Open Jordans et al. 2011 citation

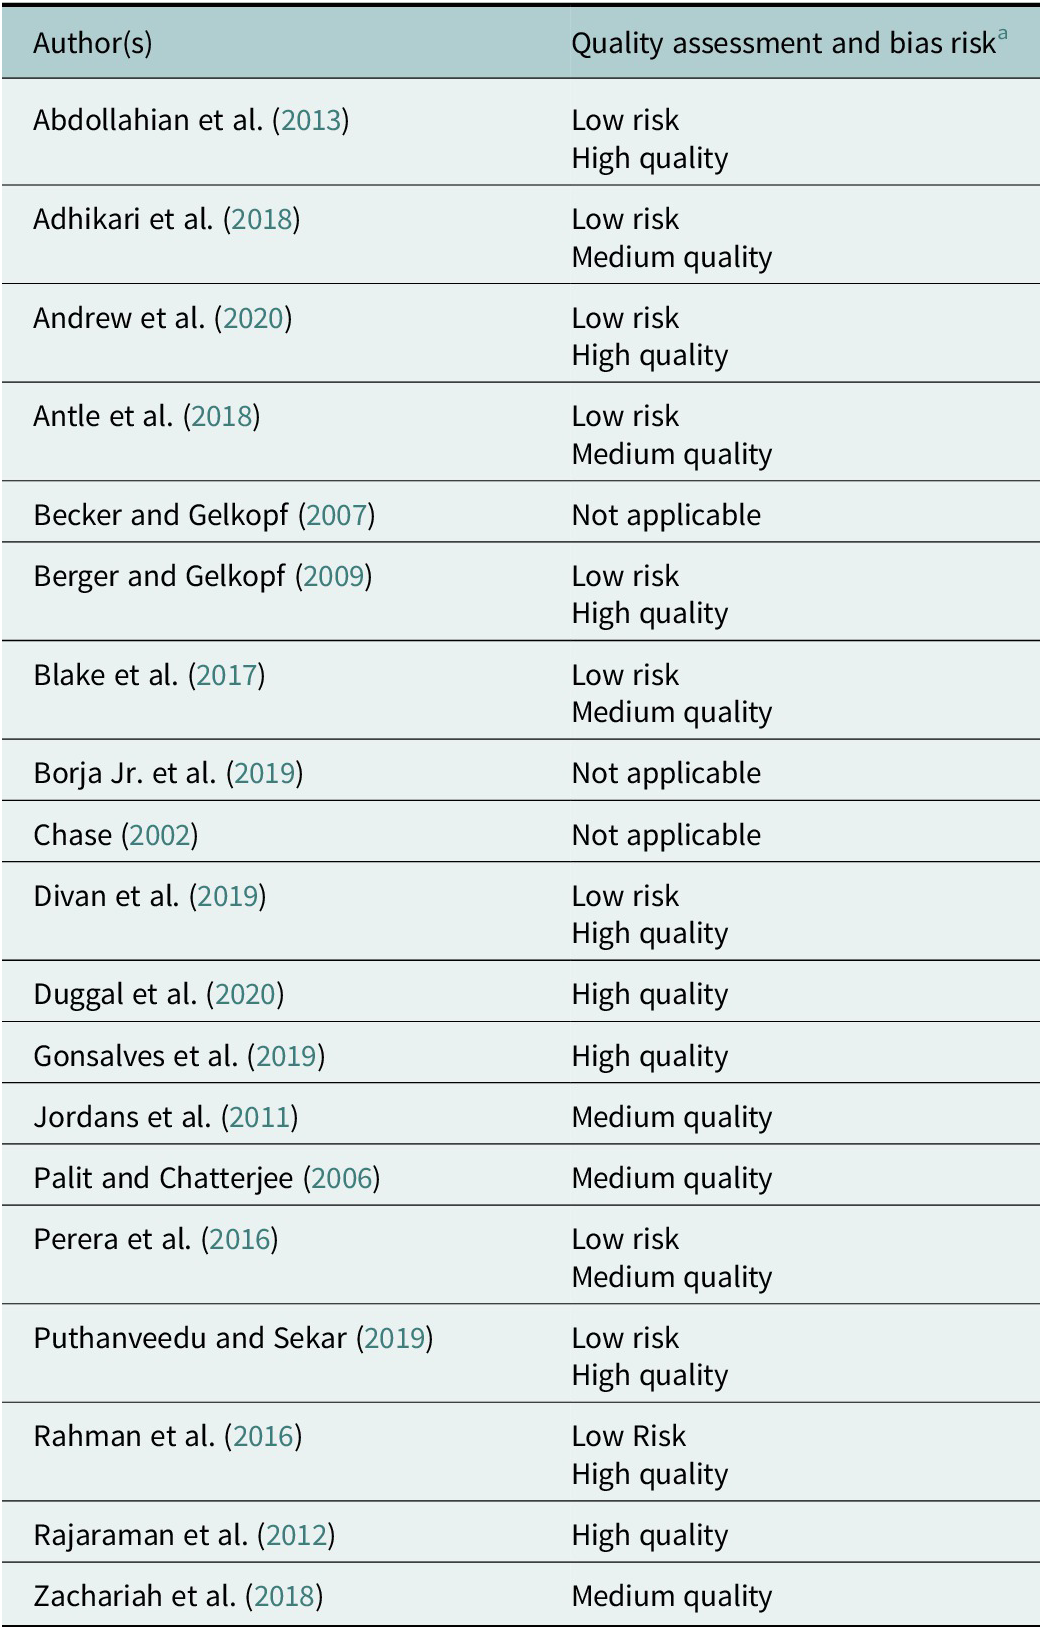coord(260,1118)
